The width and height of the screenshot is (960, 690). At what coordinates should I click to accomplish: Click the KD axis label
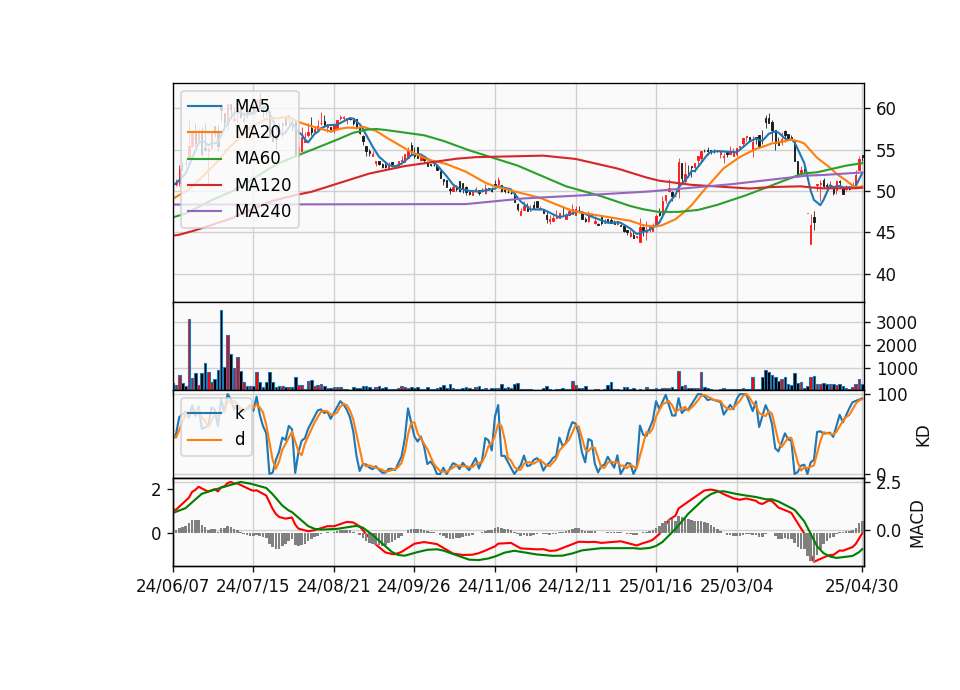[x=923, y=436]
